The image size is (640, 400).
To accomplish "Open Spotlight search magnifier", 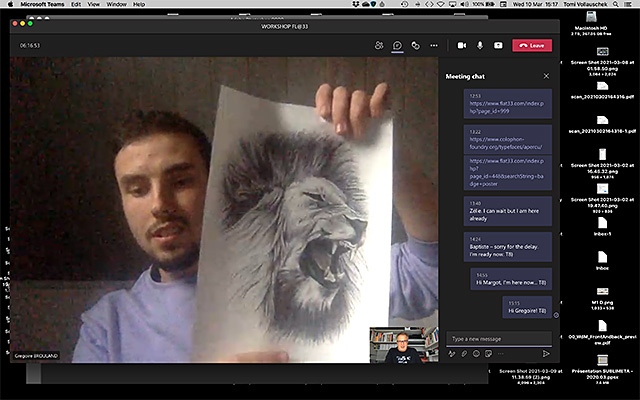I will pos(615,4).
